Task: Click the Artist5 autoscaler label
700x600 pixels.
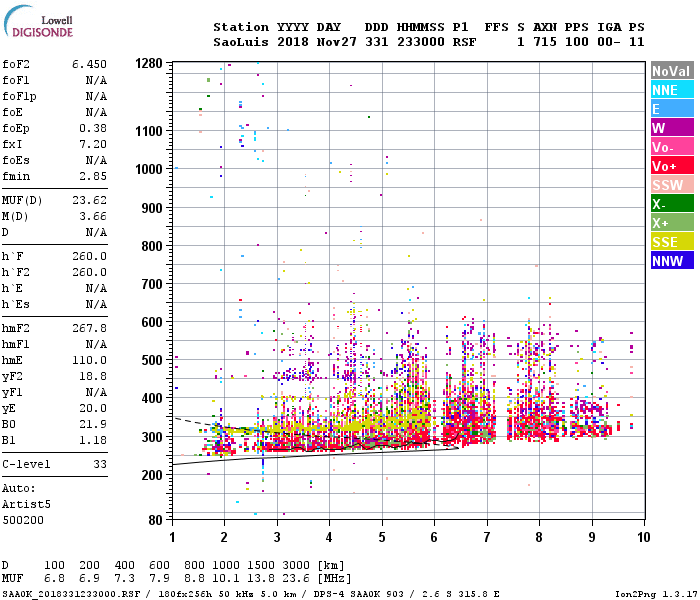Action: [x=26, y=504]
